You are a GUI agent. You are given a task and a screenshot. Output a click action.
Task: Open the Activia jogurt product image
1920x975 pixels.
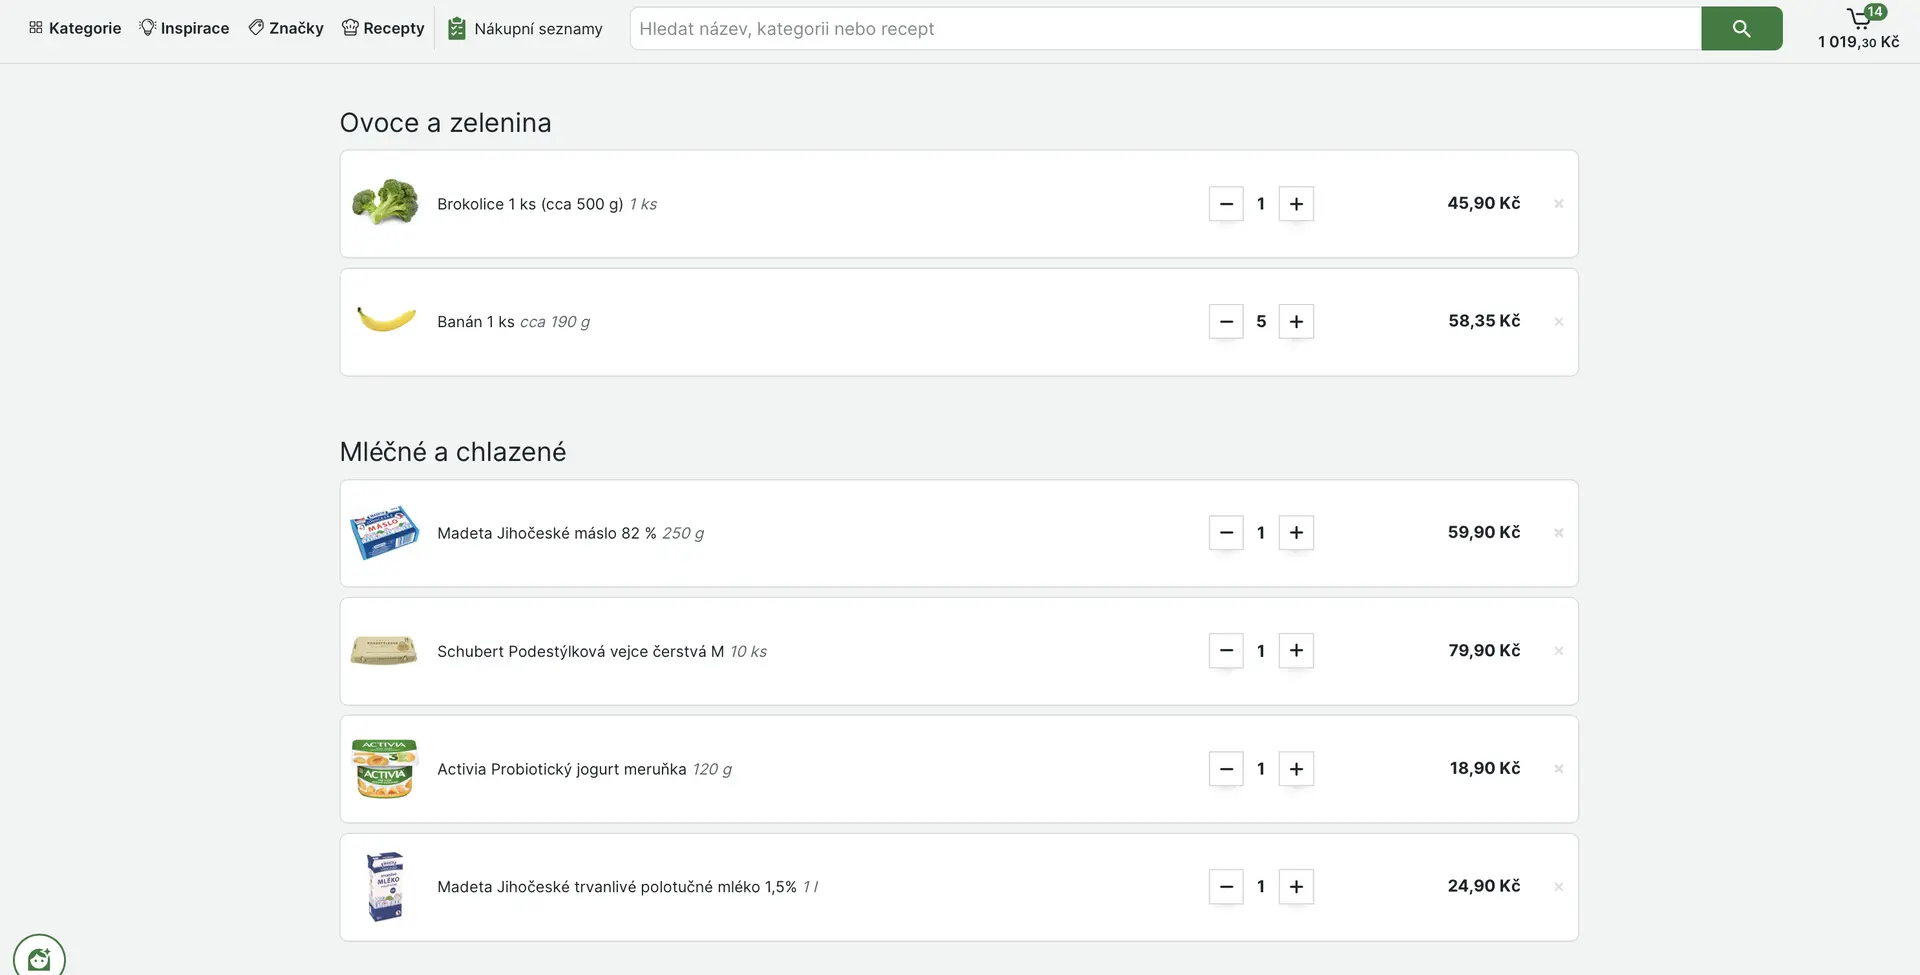385,769
